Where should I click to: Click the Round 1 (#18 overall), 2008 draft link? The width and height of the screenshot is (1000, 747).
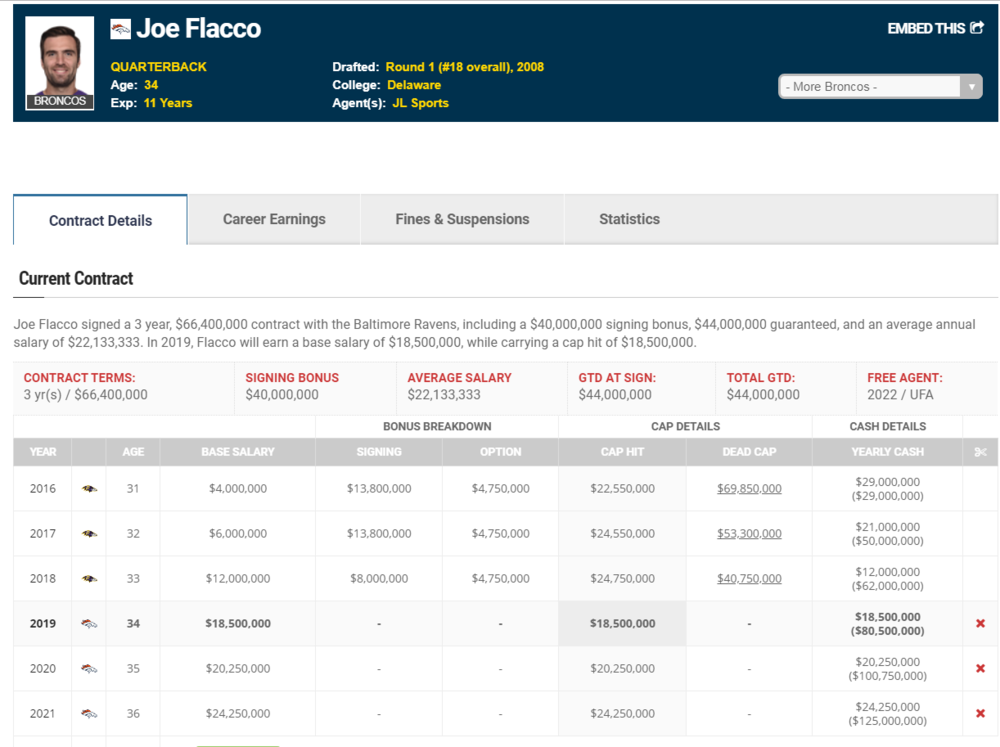coord(465,67)
